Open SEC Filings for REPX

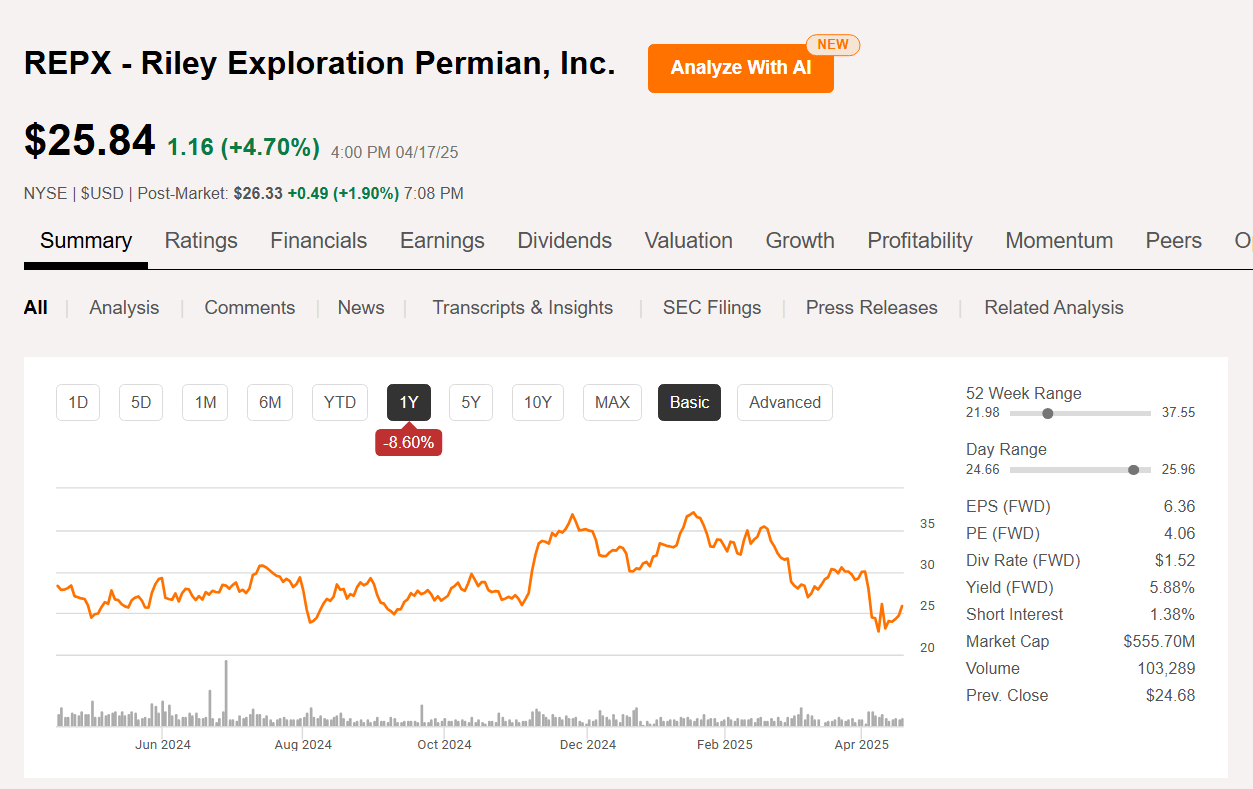(711, 307)
